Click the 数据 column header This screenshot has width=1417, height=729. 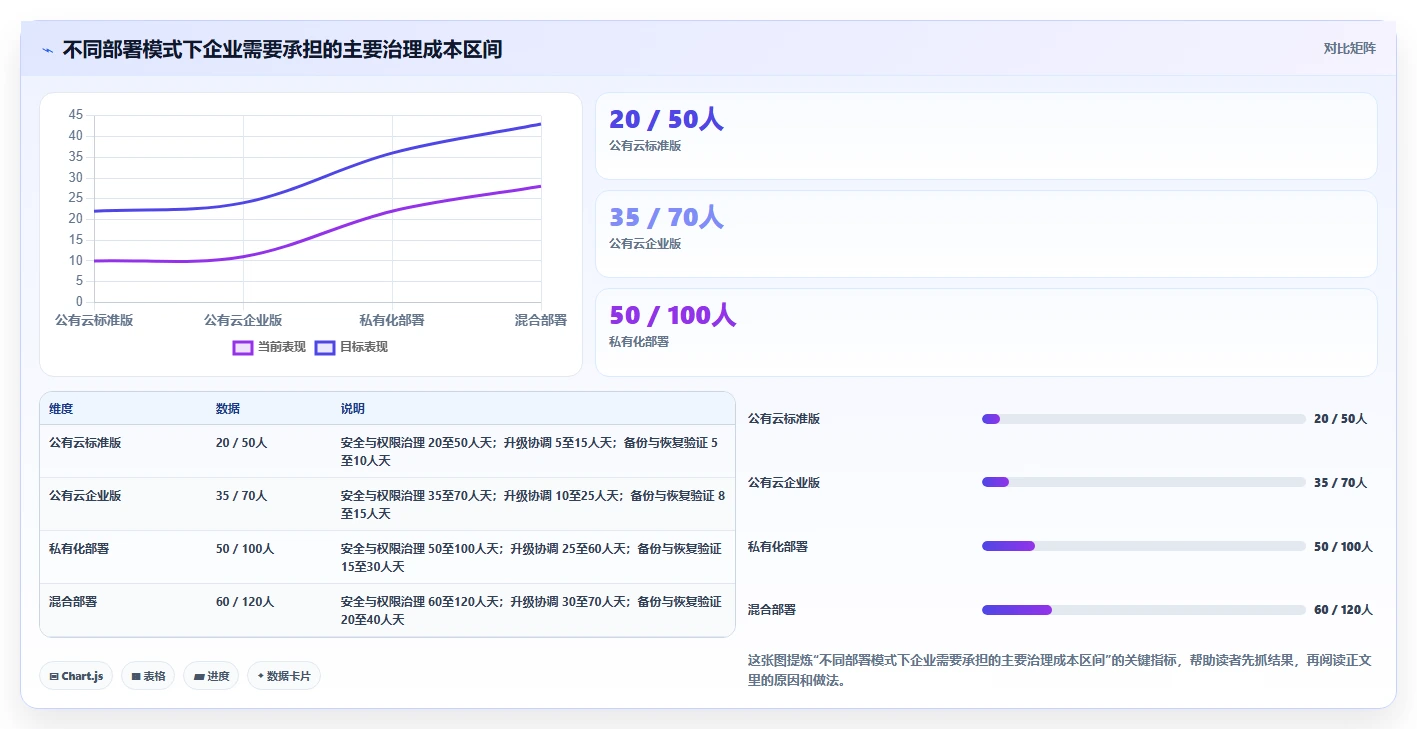point(228,409)
